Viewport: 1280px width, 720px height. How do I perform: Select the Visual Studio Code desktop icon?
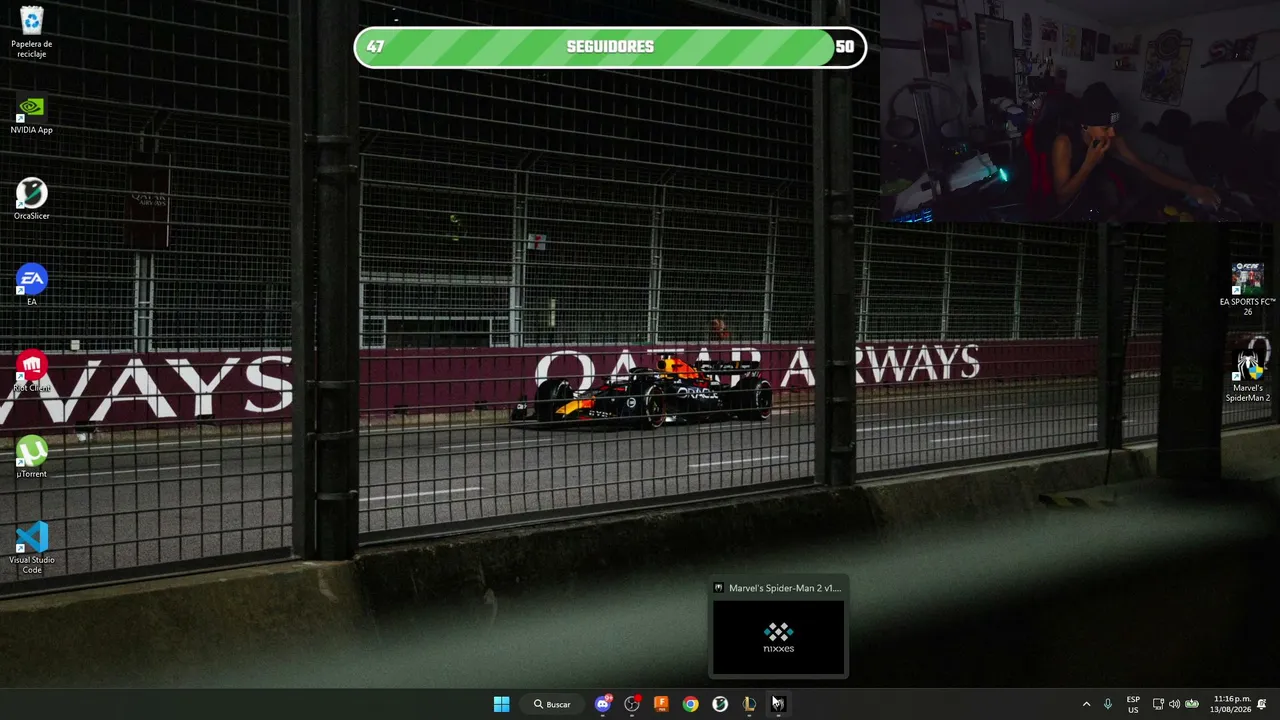(x=31, y=549)
